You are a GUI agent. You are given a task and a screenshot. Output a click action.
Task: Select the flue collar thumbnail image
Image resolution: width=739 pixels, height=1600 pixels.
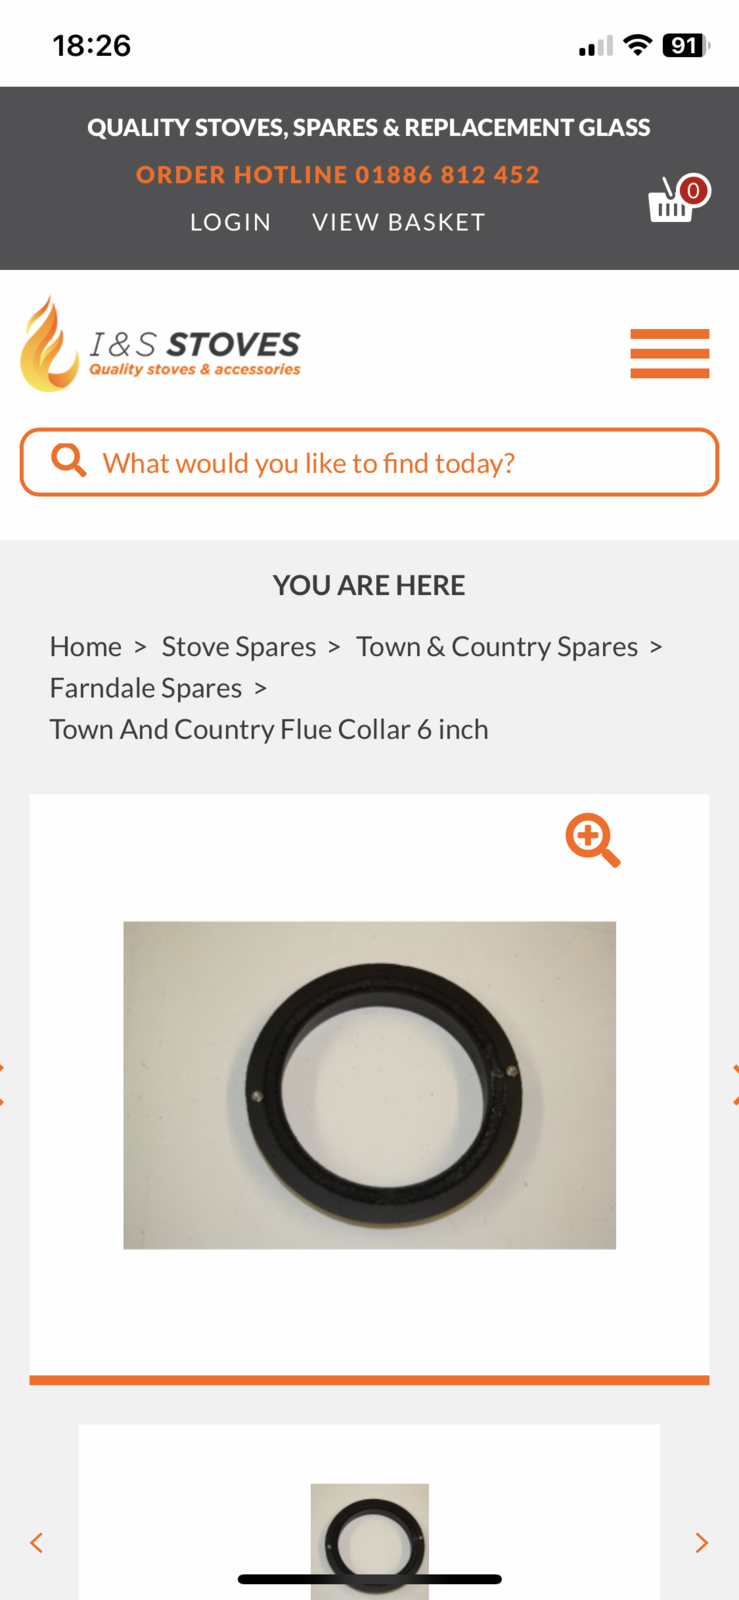pyautogui.click(x=370, y=1540)
